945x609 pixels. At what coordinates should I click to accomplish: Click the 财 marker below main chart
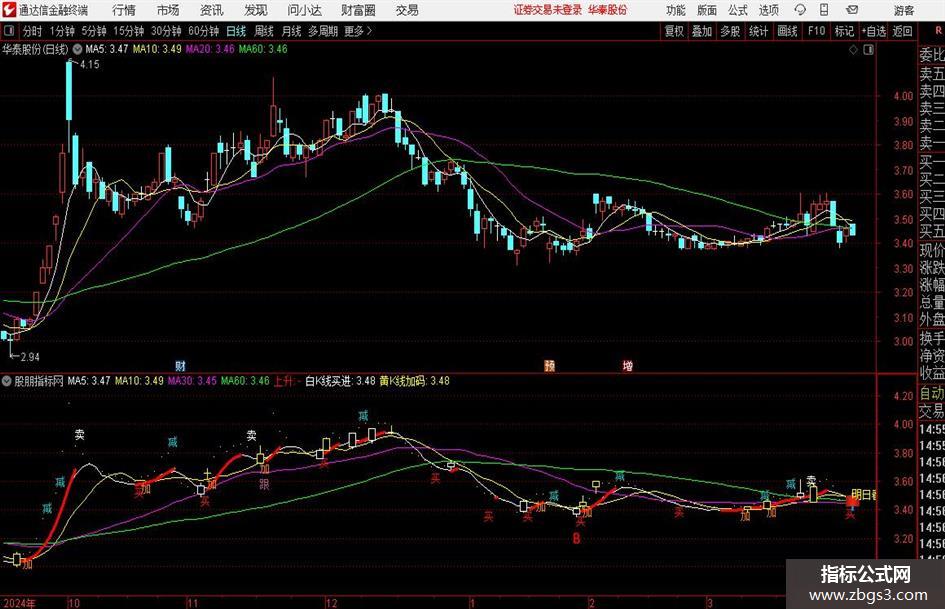180,366
